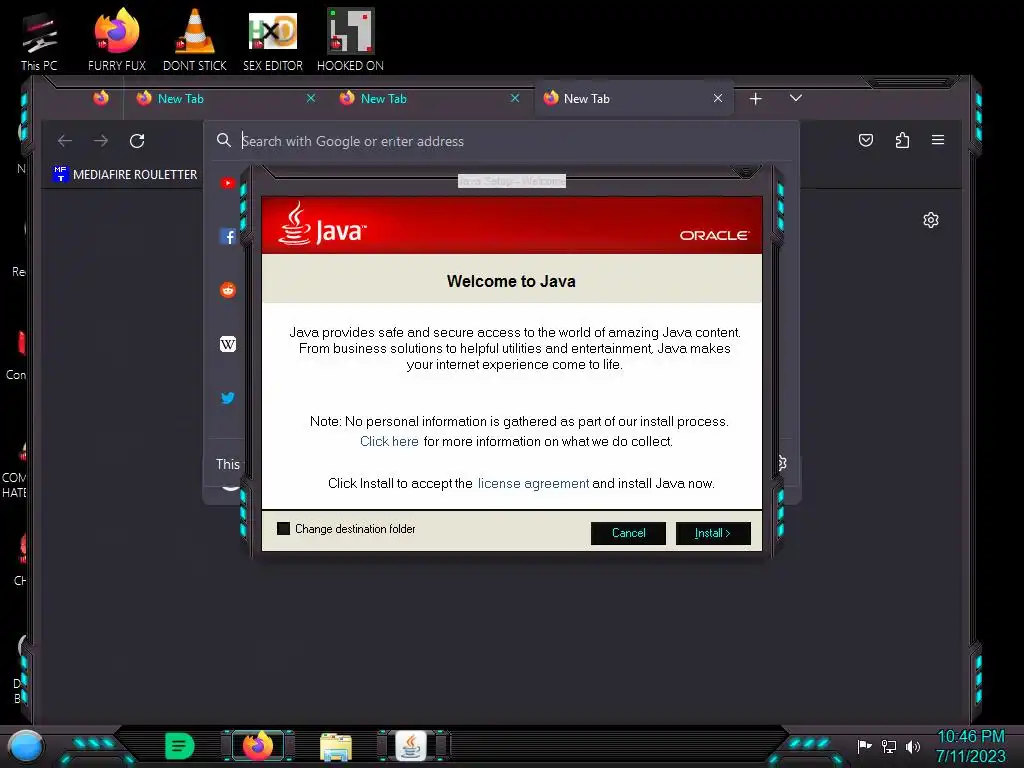Viewport: 1024px width, 768px height.
Task: Open the green notes app on taskbar
Action: point(180,746)
